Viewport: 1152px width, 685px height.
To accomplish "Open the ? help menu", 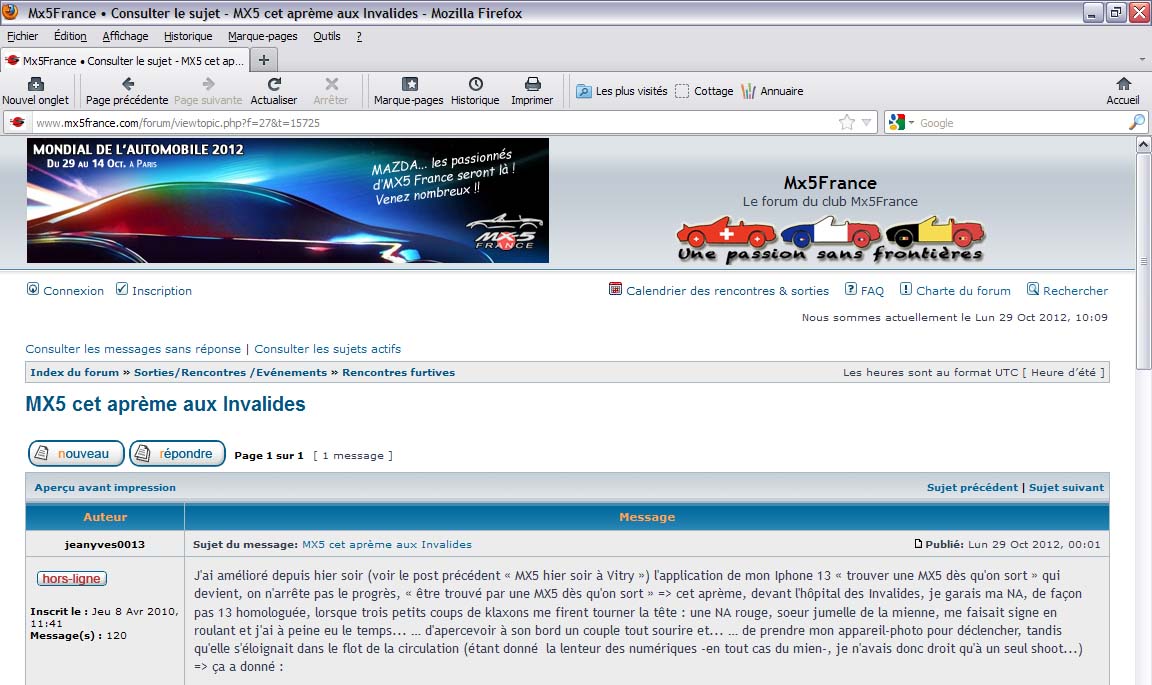I will pyautogui.click(x=359, y=36).
